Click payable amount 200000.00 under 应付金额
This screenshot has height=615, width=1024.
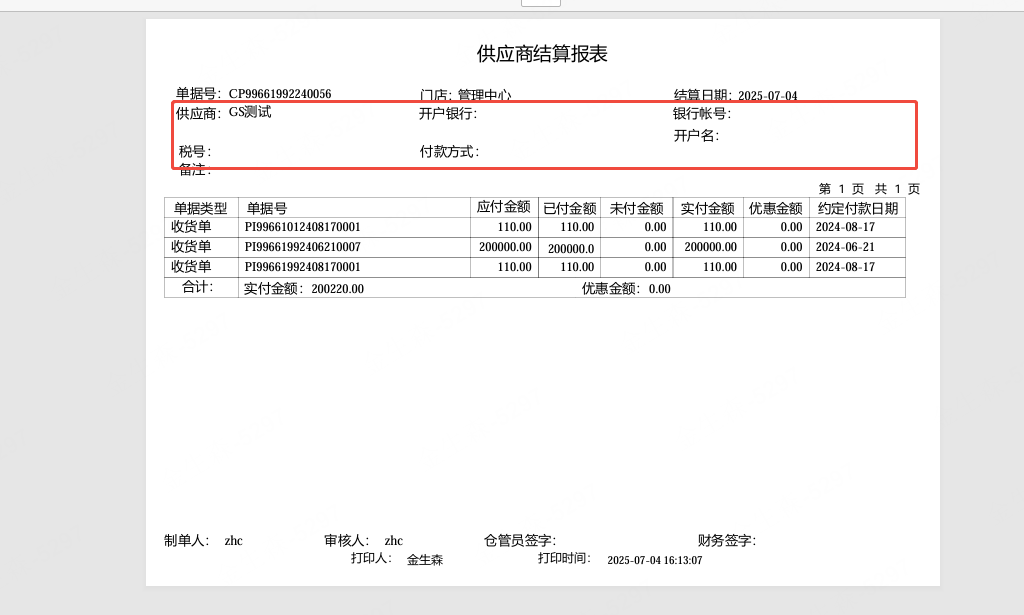tap(505, 247)
